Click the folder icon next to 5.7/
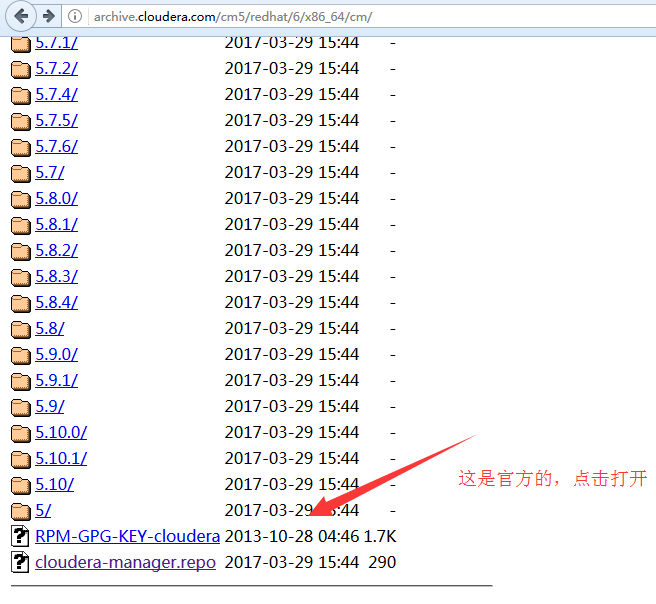The height and width of the screenshot is (604, 656). tap(20, 173)
